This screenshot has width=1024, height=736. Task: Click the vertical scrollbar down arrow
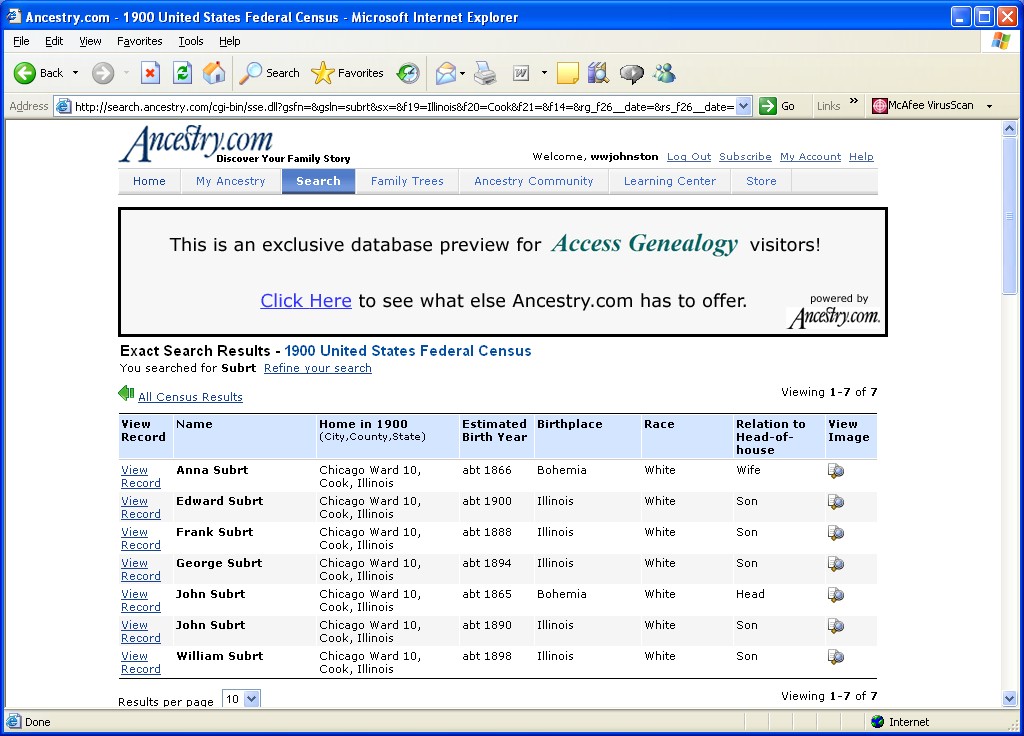click(1010, 699)
